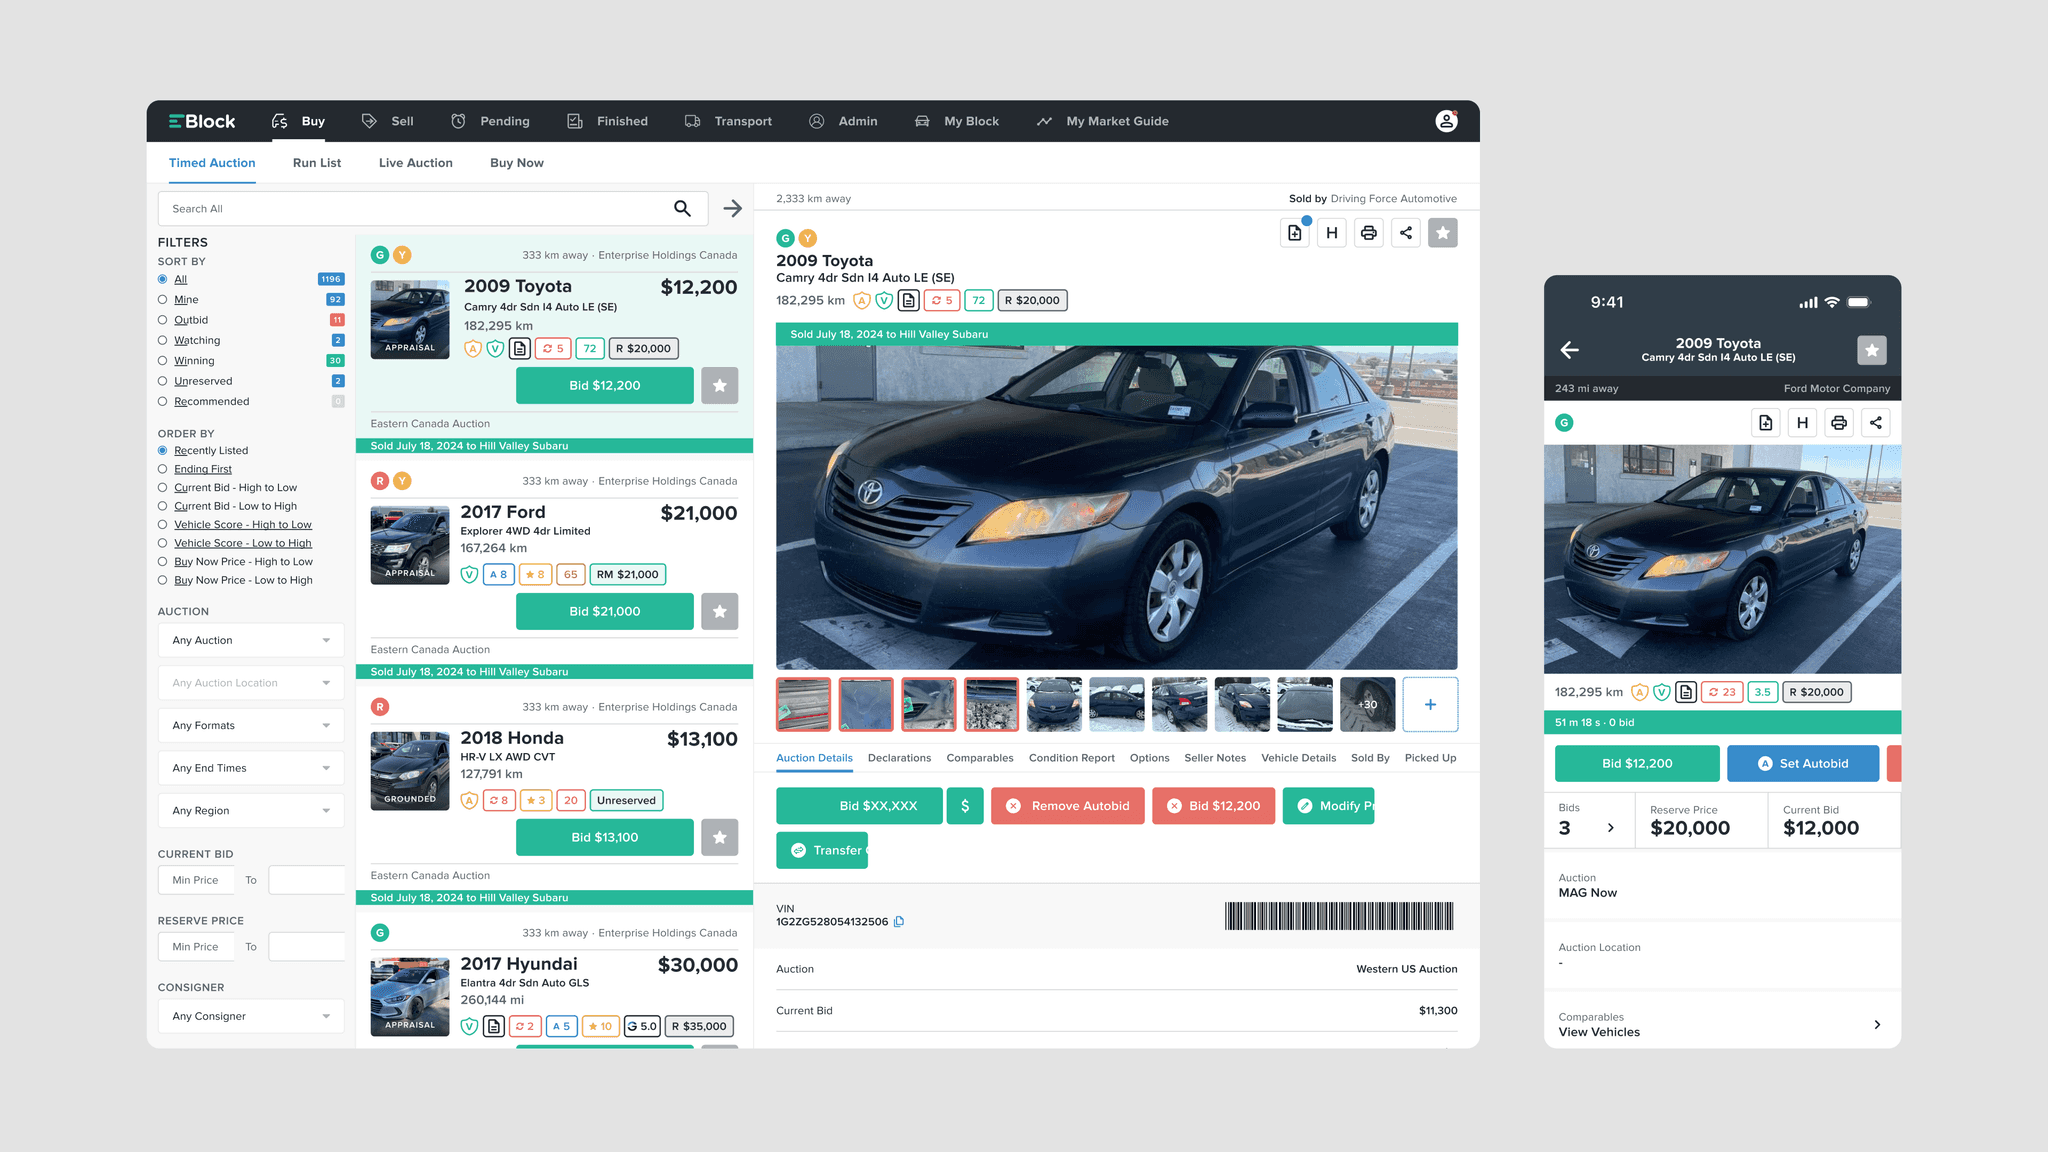Open the Any Consigner dropdown
This screenshot has width=2048, height=1152.
point(250,1016)
